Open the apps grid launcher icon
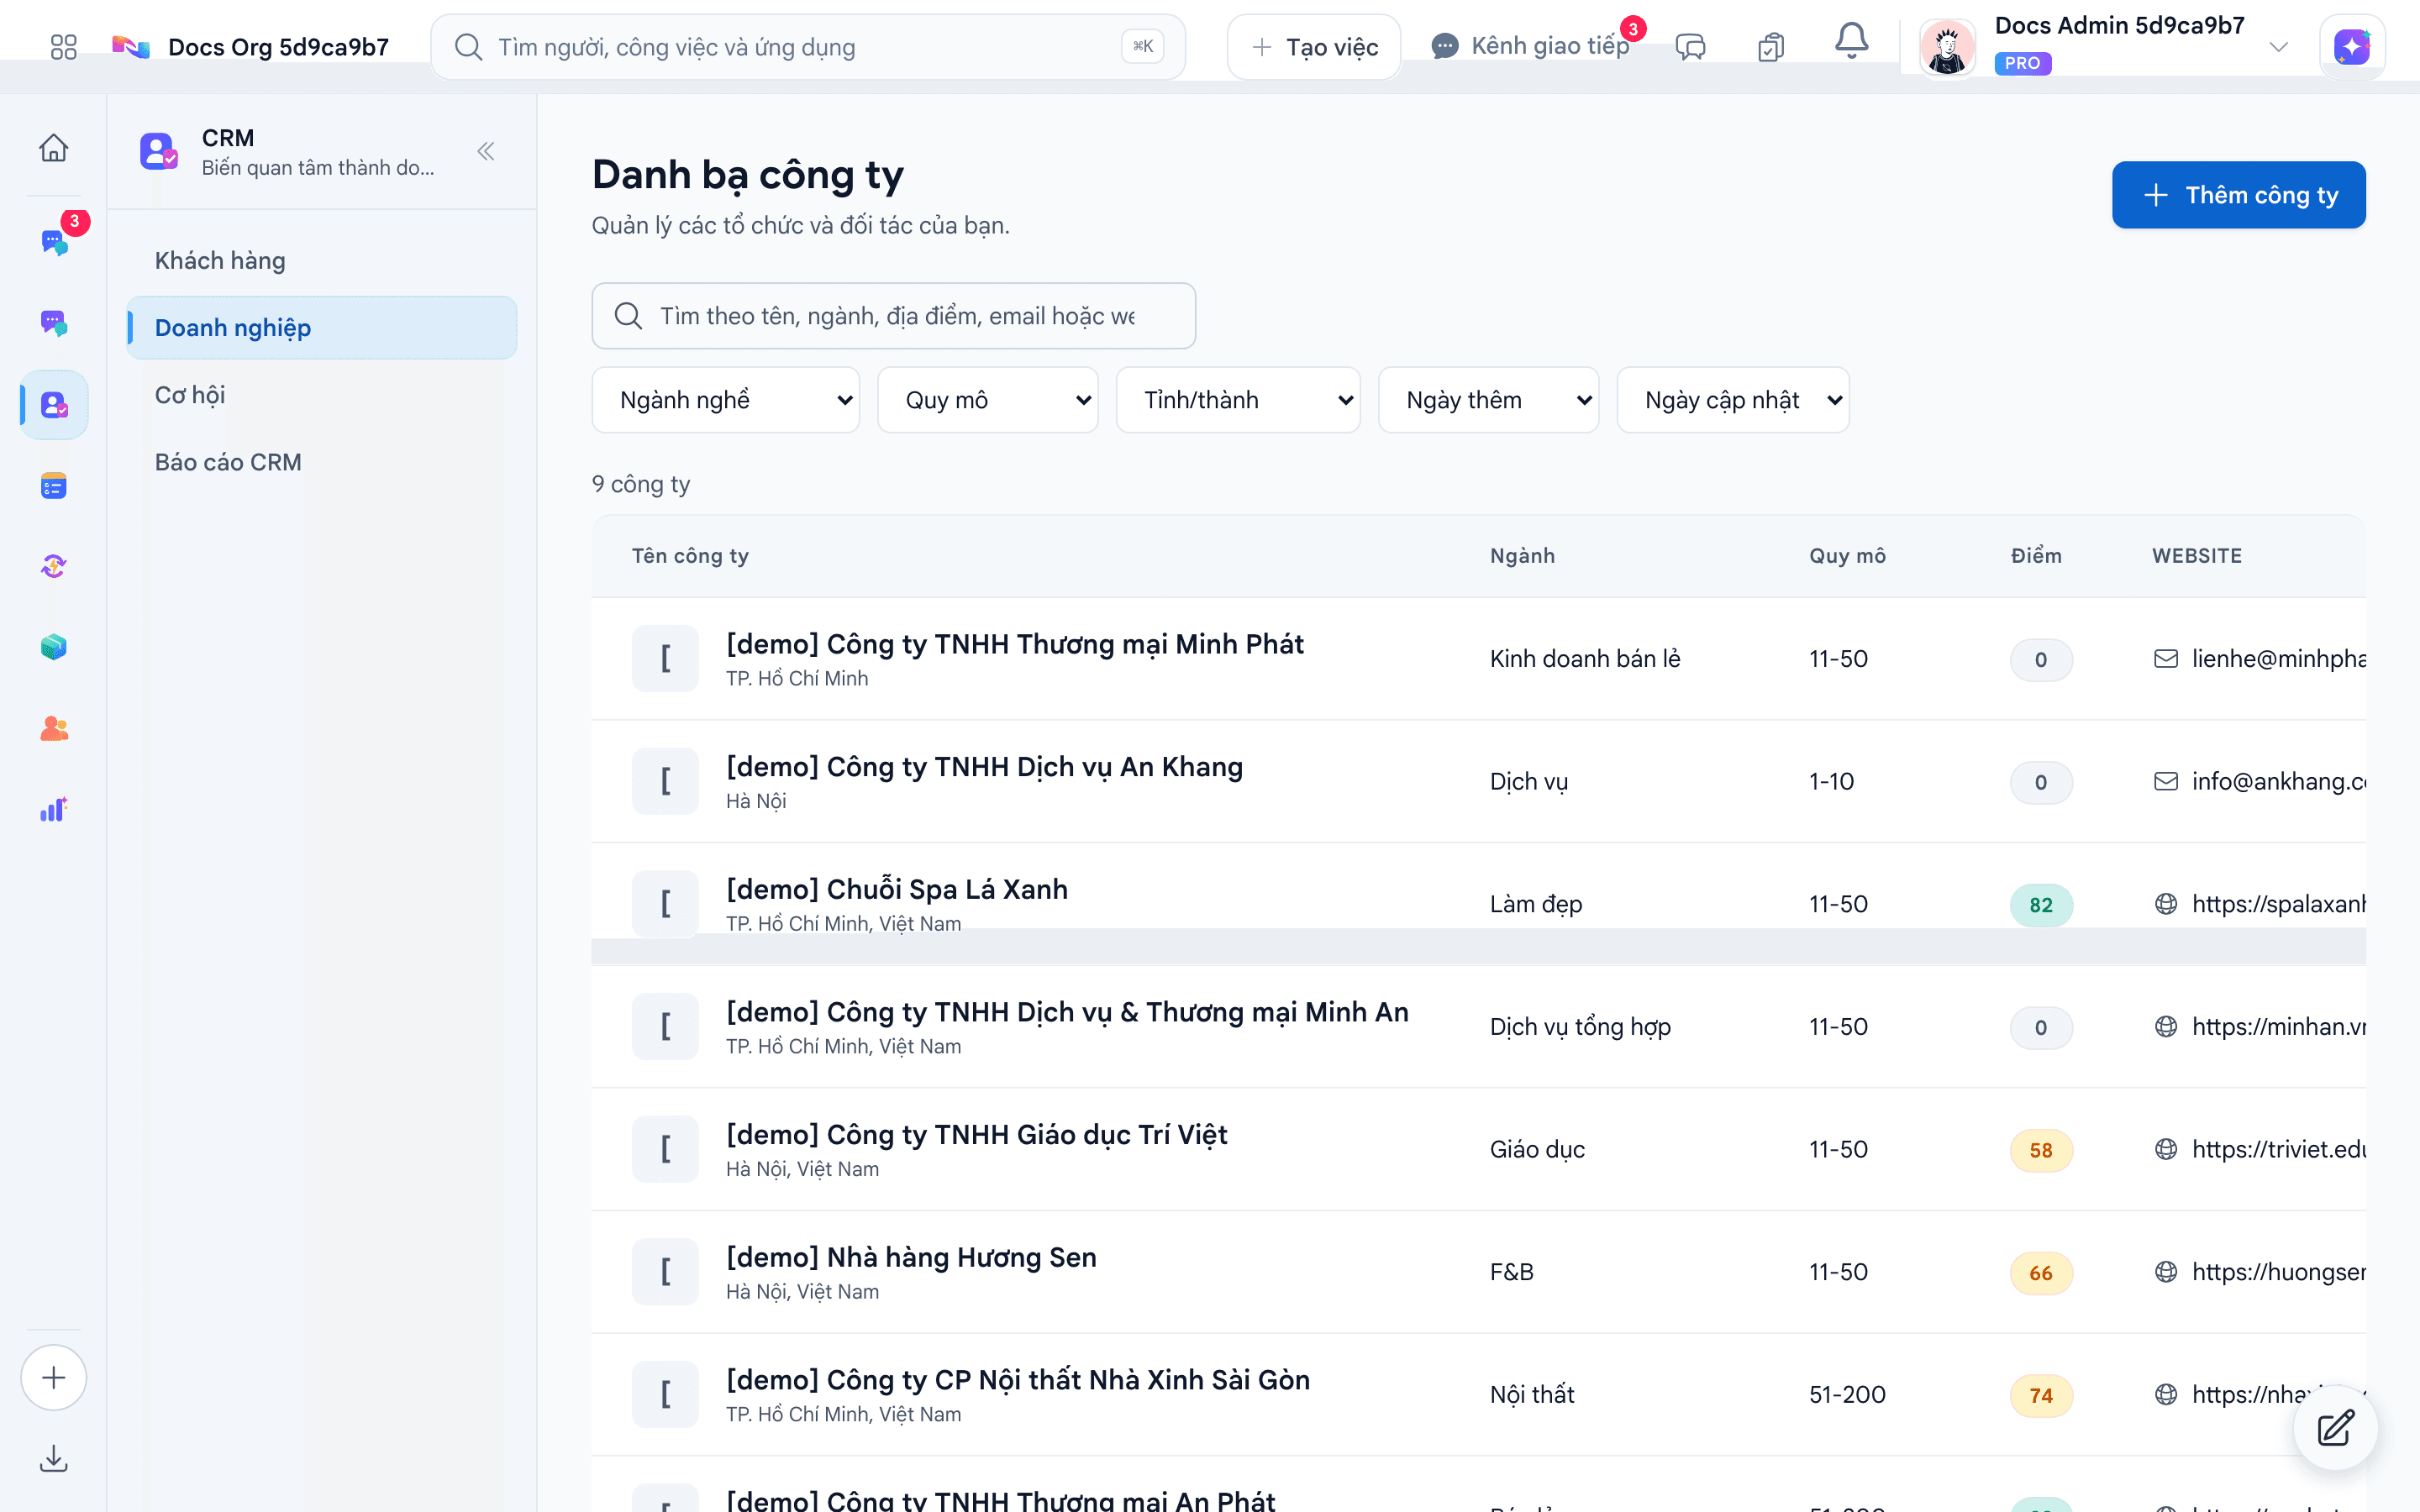2420x1512 pixels. click(63, 47)
